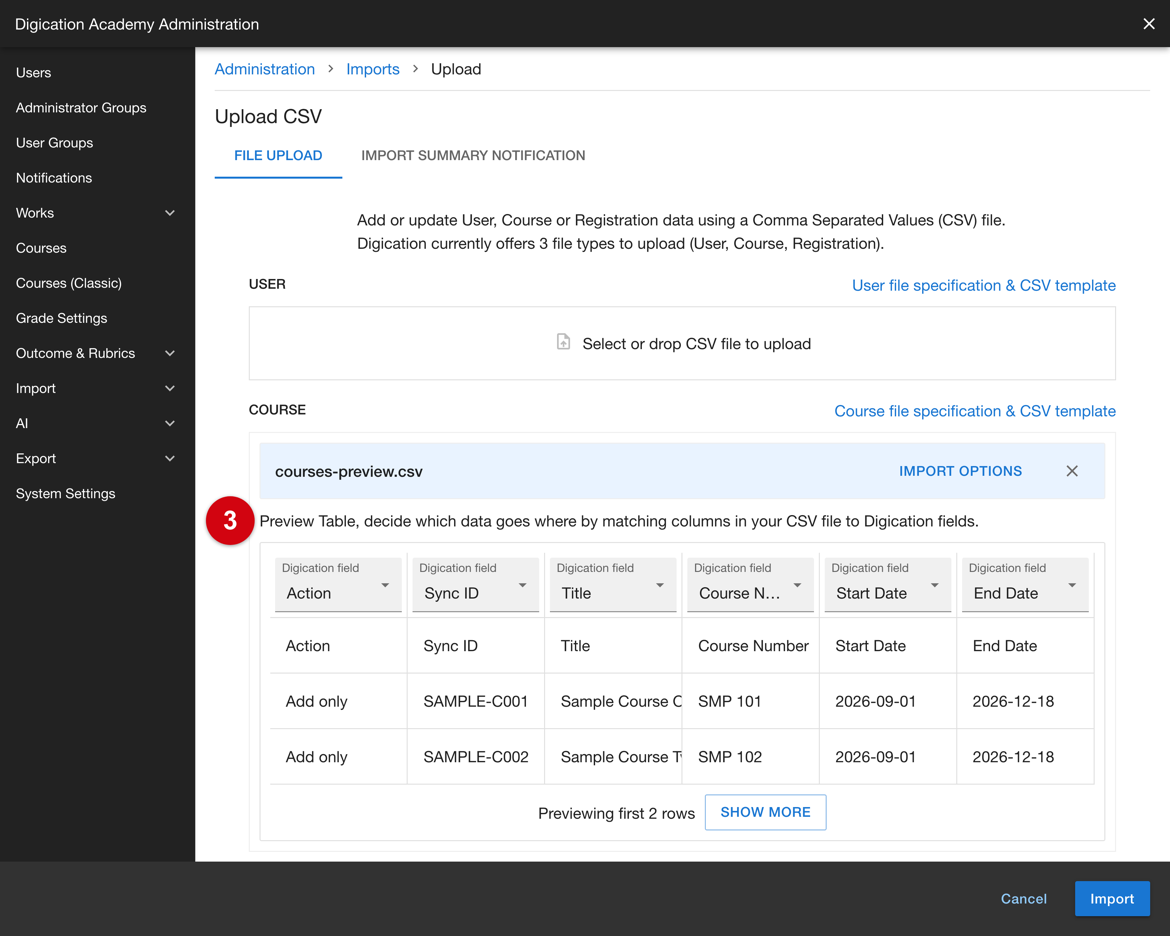Switch to the File Upload tab
The image size is (1170, 936).
(x=278, y=155)
